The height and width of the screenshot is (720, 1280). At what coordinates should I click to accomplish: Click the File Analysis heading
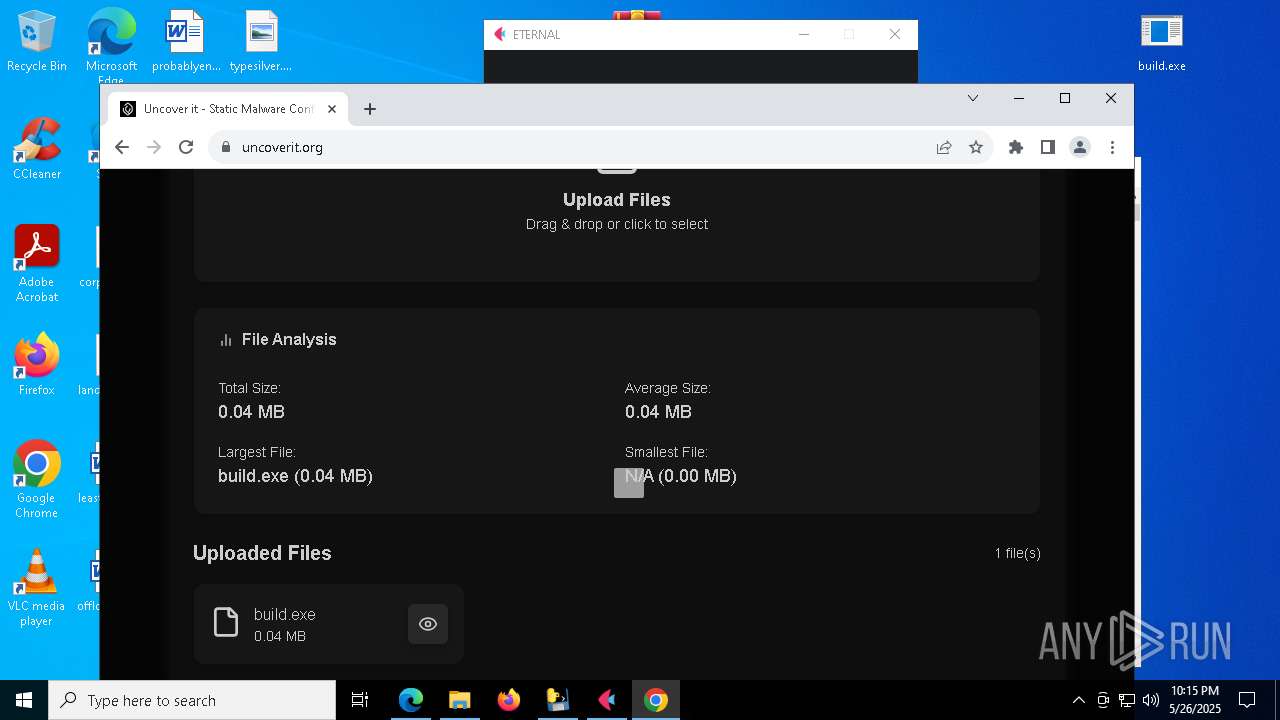coord(289,340)
